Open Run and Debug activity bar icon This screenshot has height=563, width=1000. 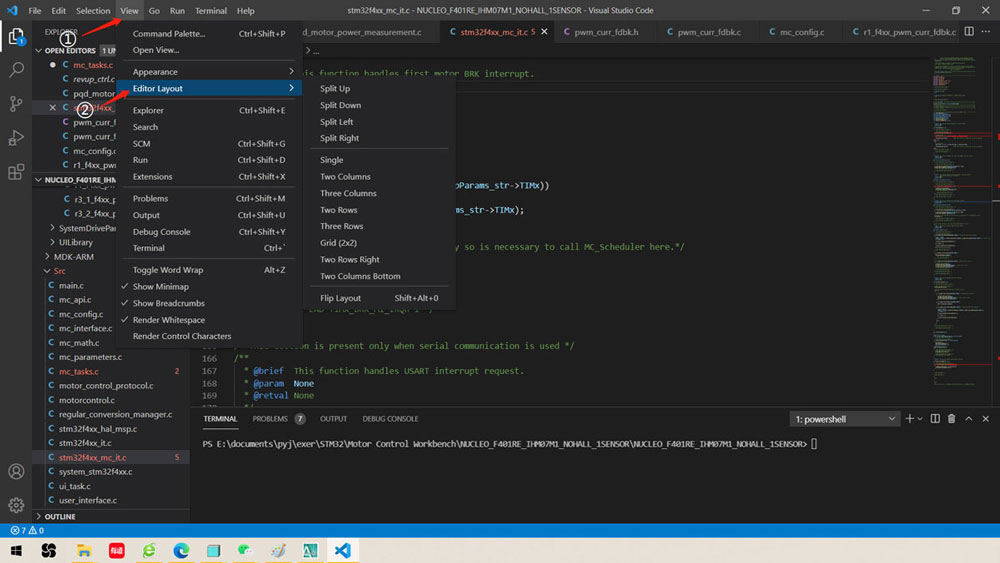[16, 138]
